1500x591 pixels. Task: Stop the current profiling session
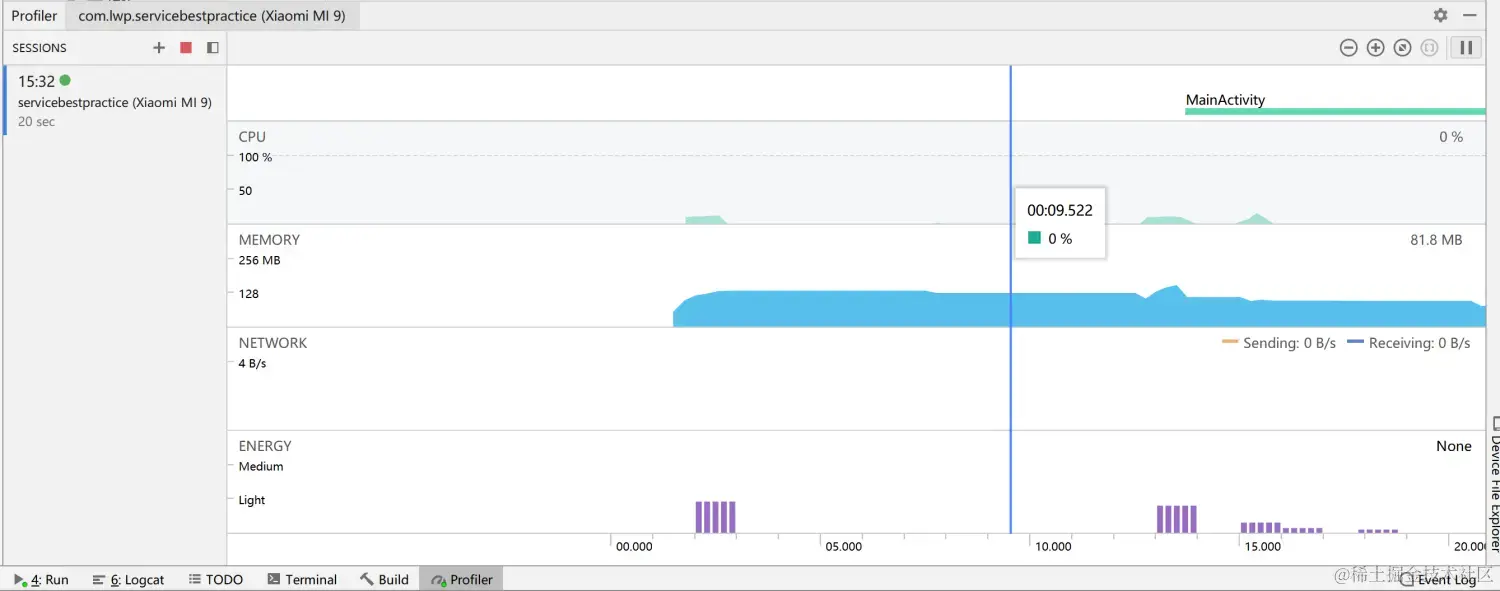pyautogui.click(x=186, y=48)
